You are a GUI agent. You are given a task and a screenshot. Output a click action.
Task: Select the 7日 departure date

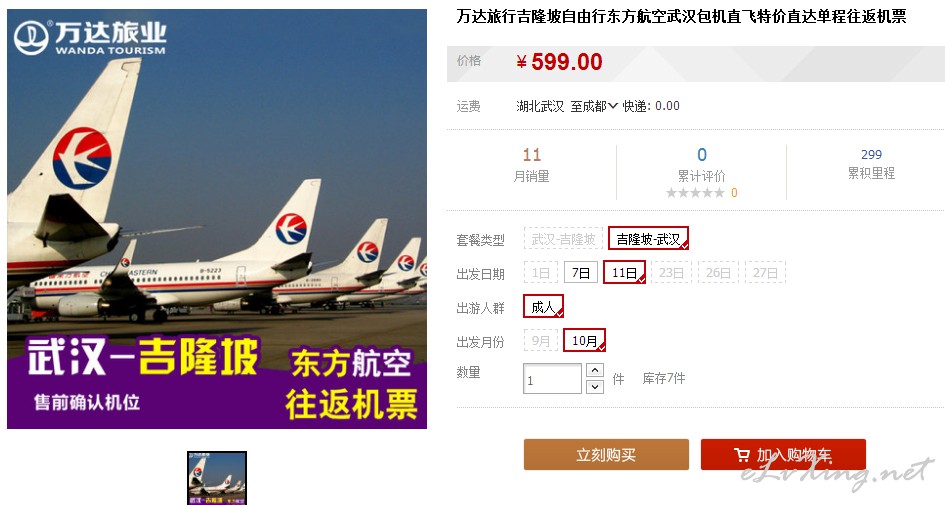click(580, 273)
